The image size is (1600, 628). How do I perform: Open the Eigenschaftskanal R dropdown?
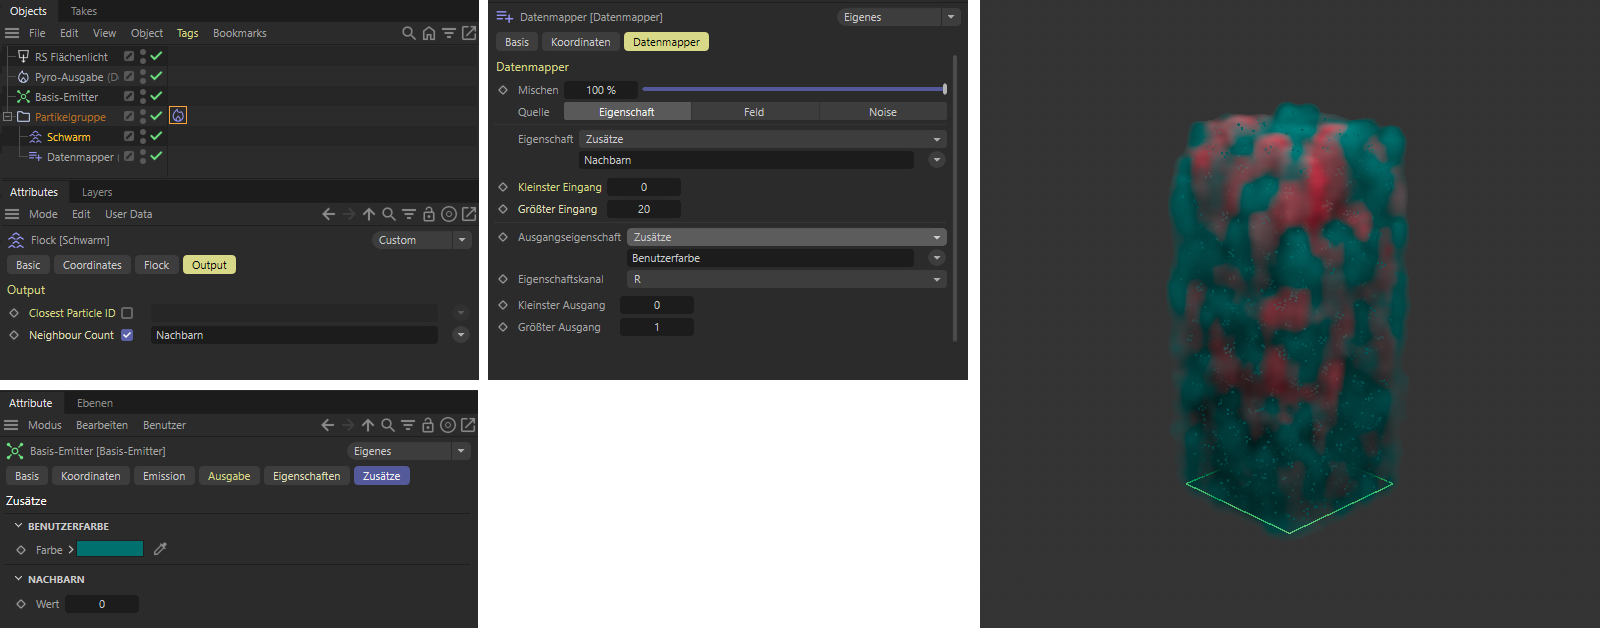(787, 279)
